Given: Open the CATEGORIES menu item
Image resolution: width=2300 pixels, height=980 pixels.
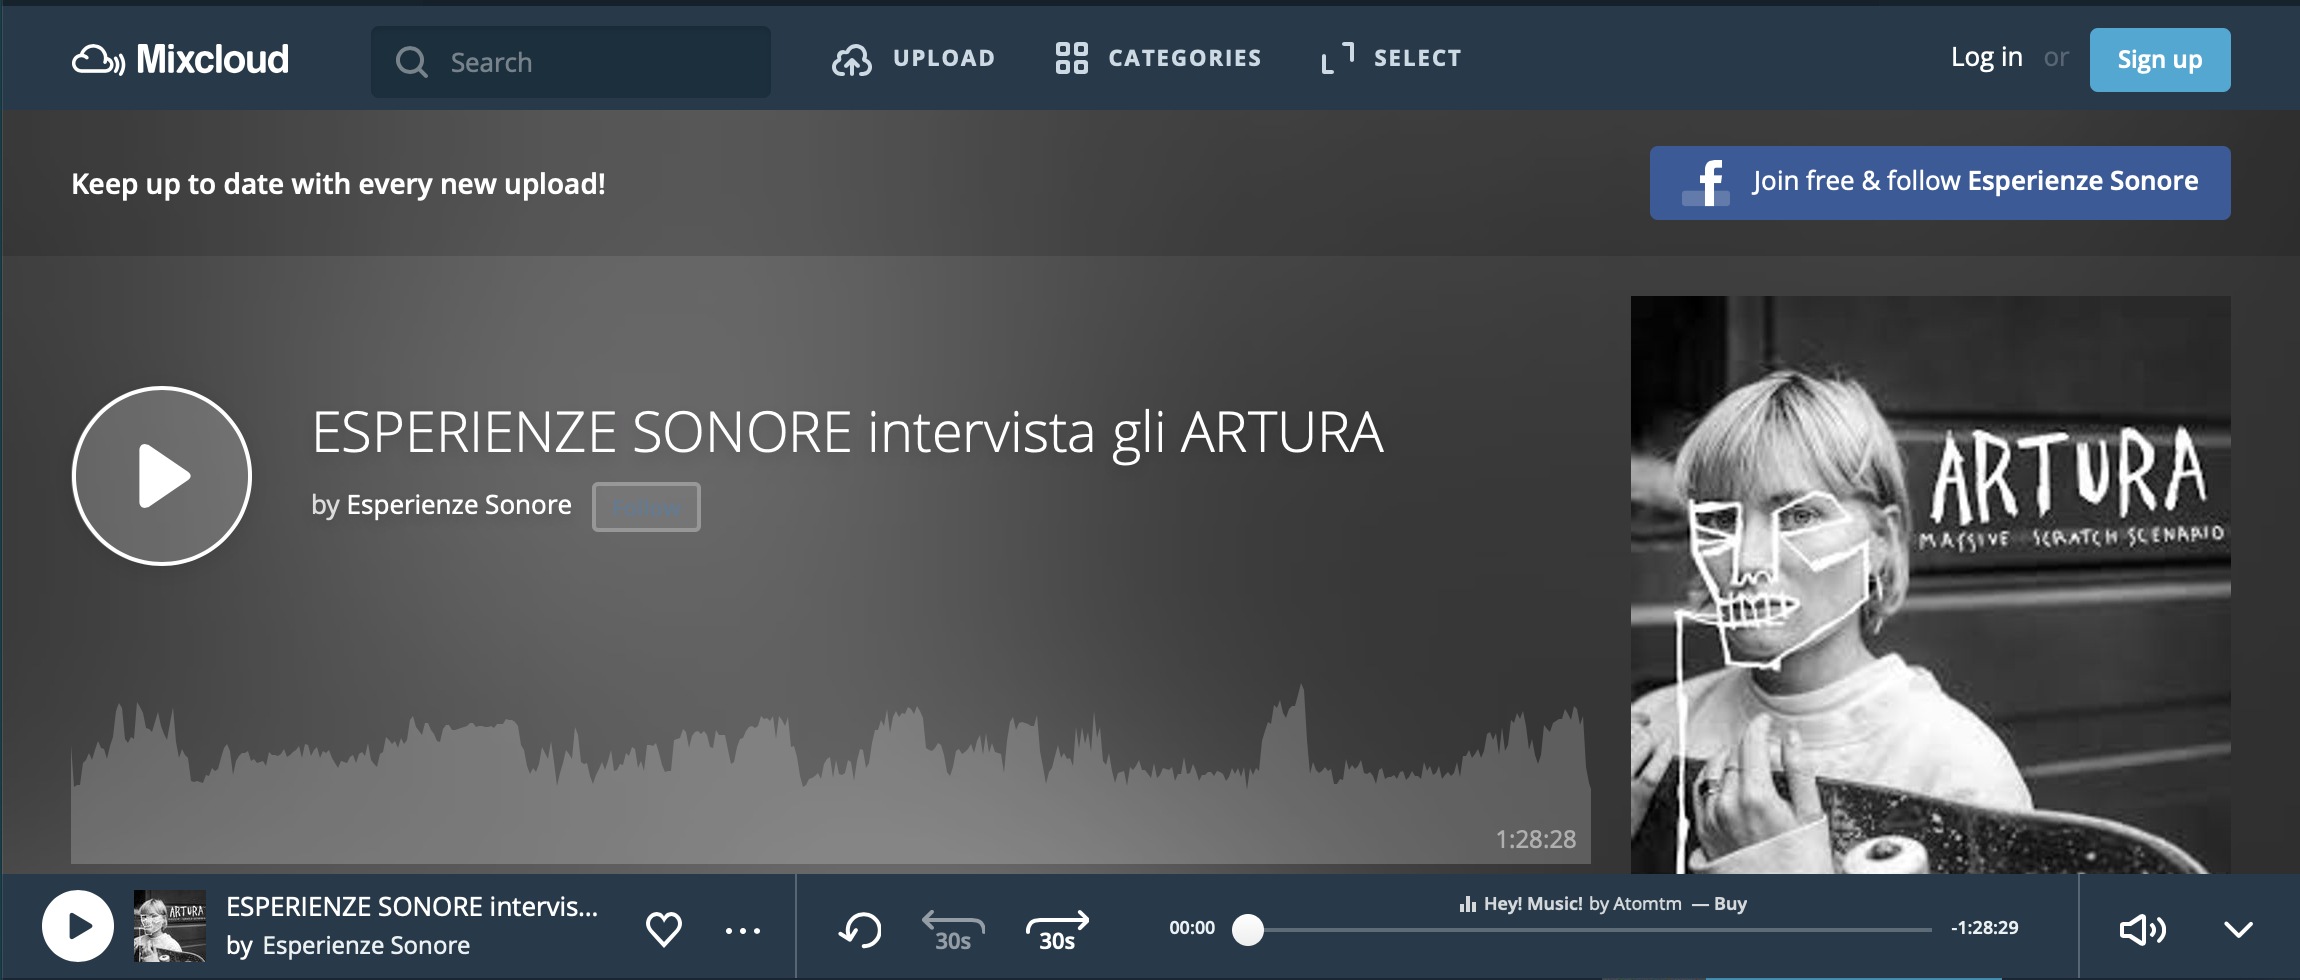Looking at the screenshot, I should tap(1184, 58).
